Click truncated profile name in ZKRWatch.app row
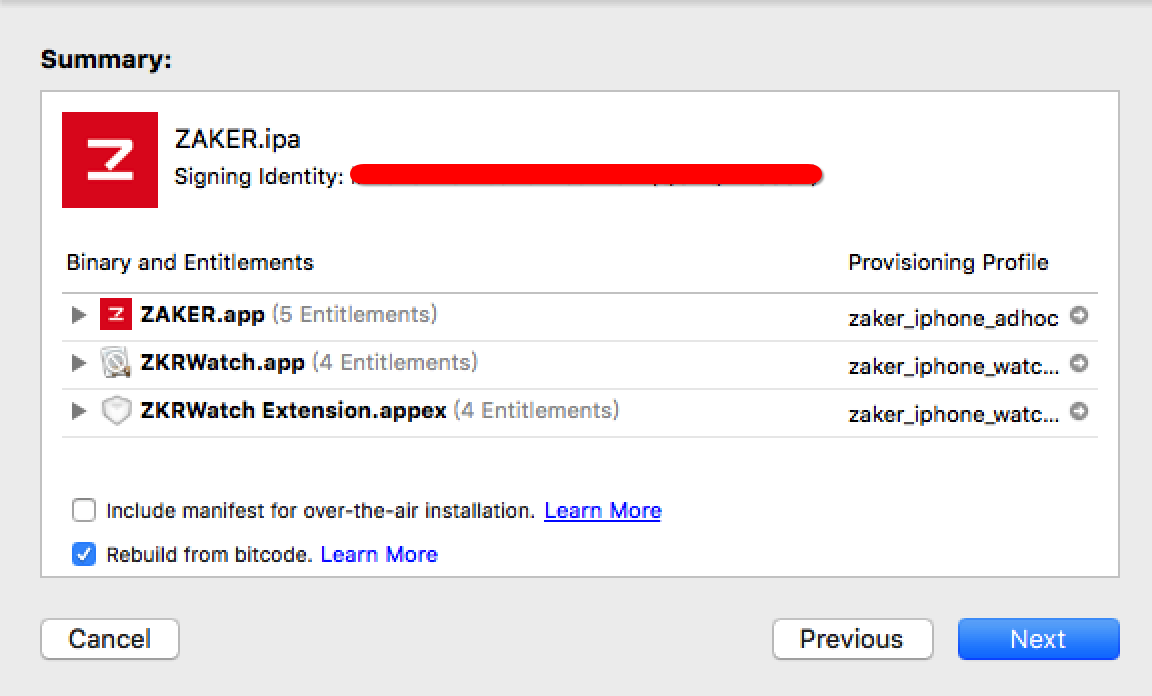The image size is (1152, 696). tap(954, 366)
